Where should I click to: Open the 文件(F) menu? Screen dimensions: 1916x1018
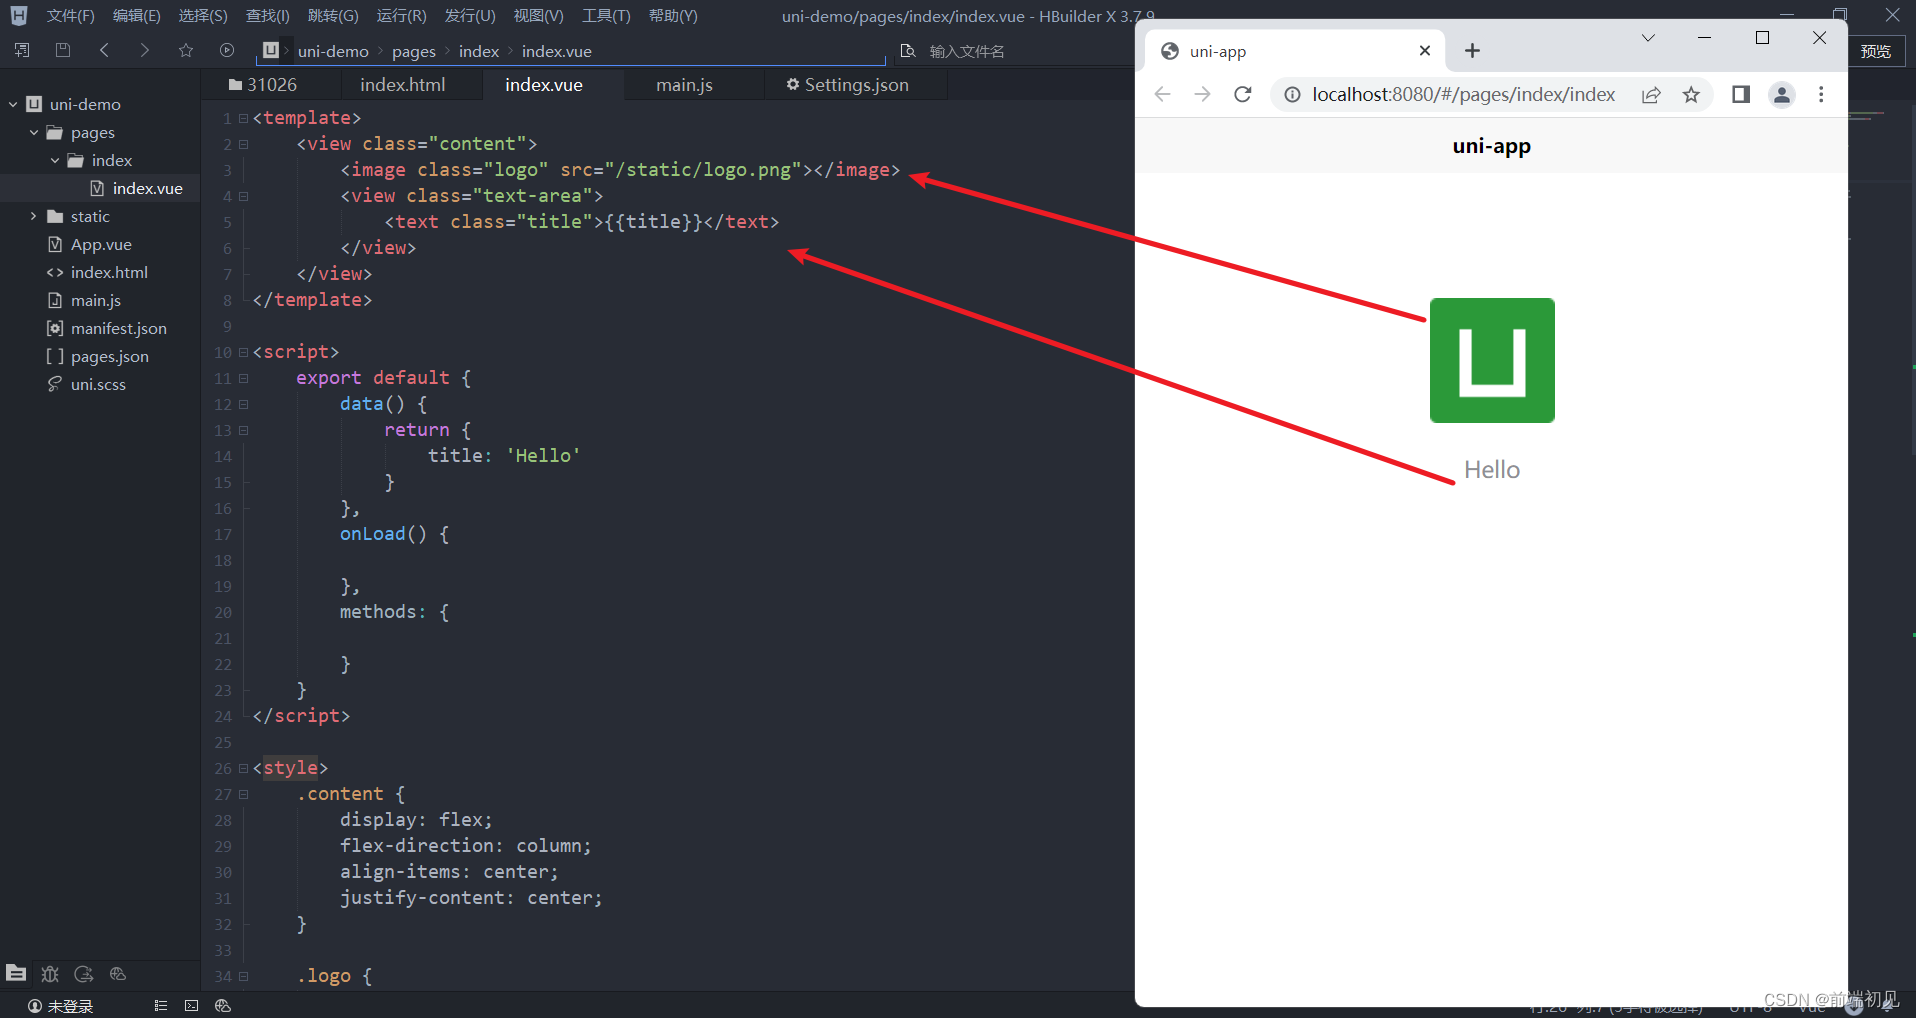pyautogui.click(x=71, y=16)
